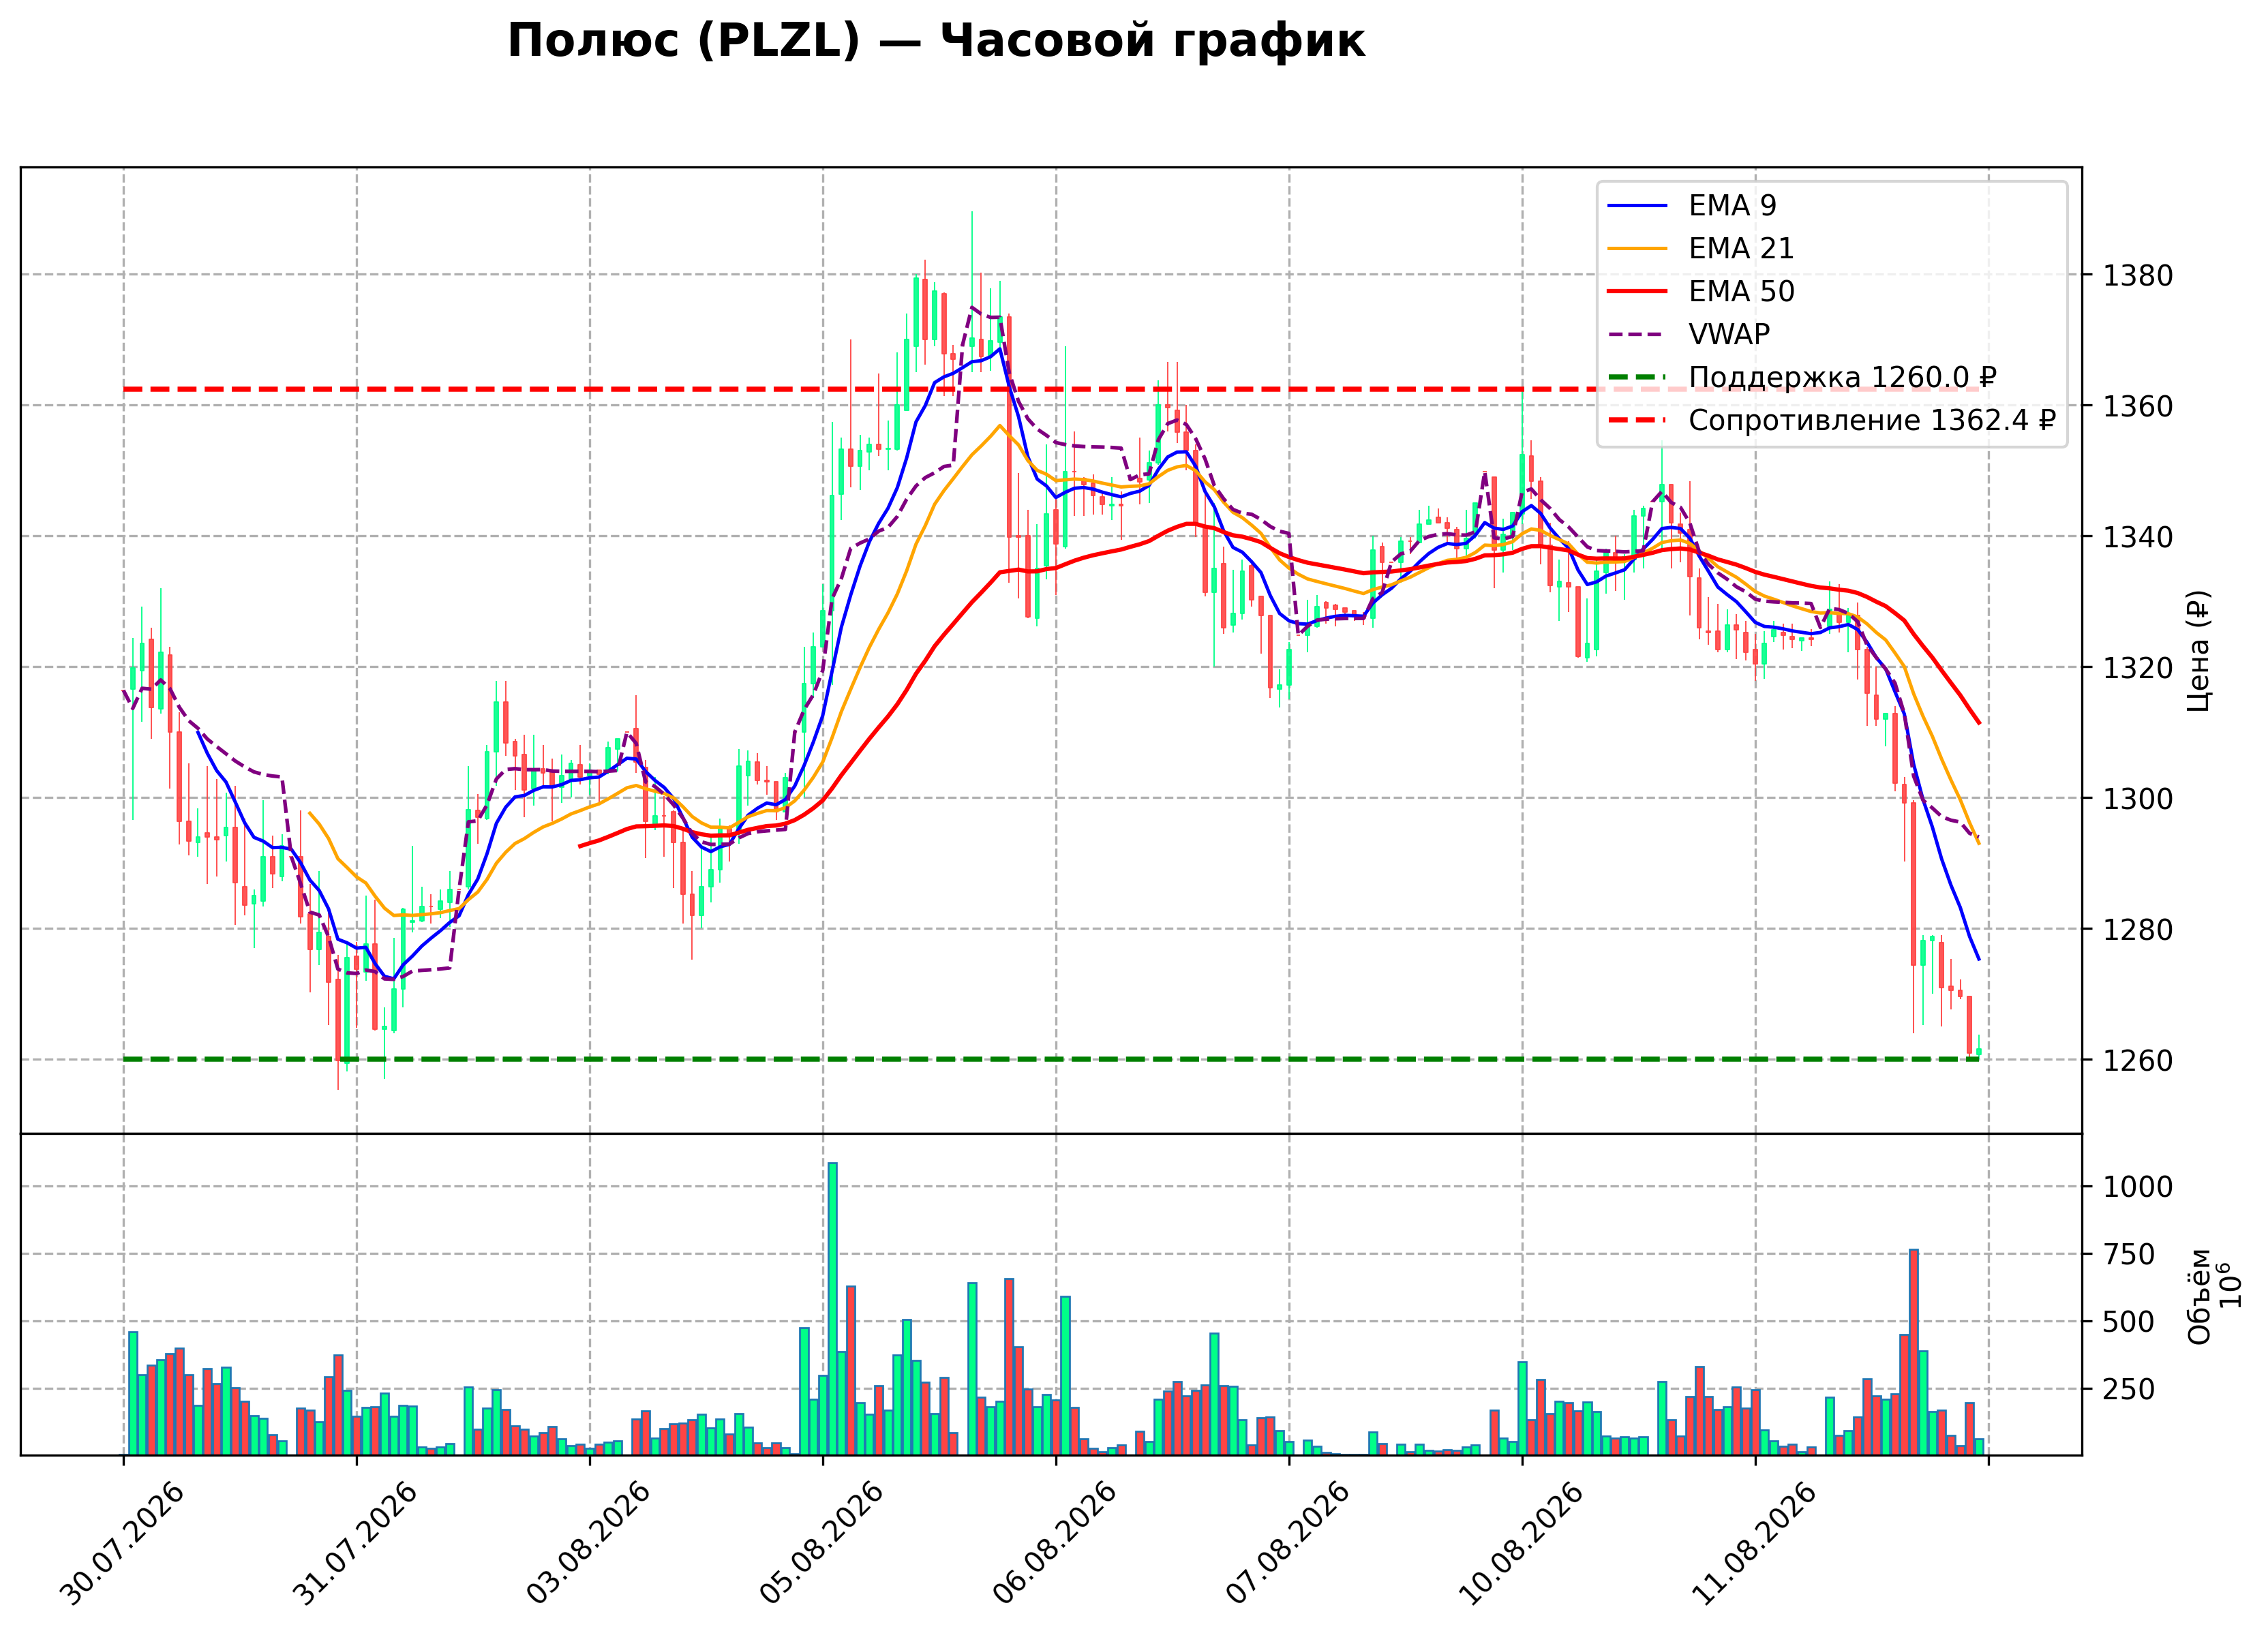Select the "VWAP" legend label
This screenshot has height=1631, width=2268.
click(1729, 335)
